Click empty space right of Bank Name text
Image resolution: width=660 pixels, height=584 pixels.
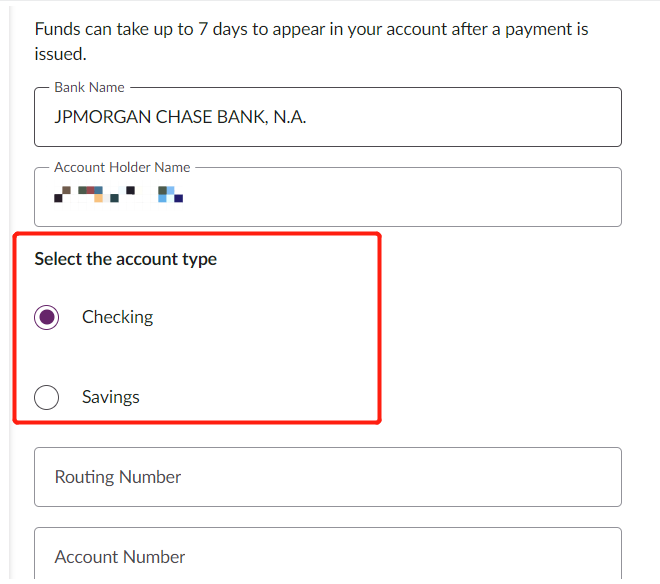[x=470, y=117]
